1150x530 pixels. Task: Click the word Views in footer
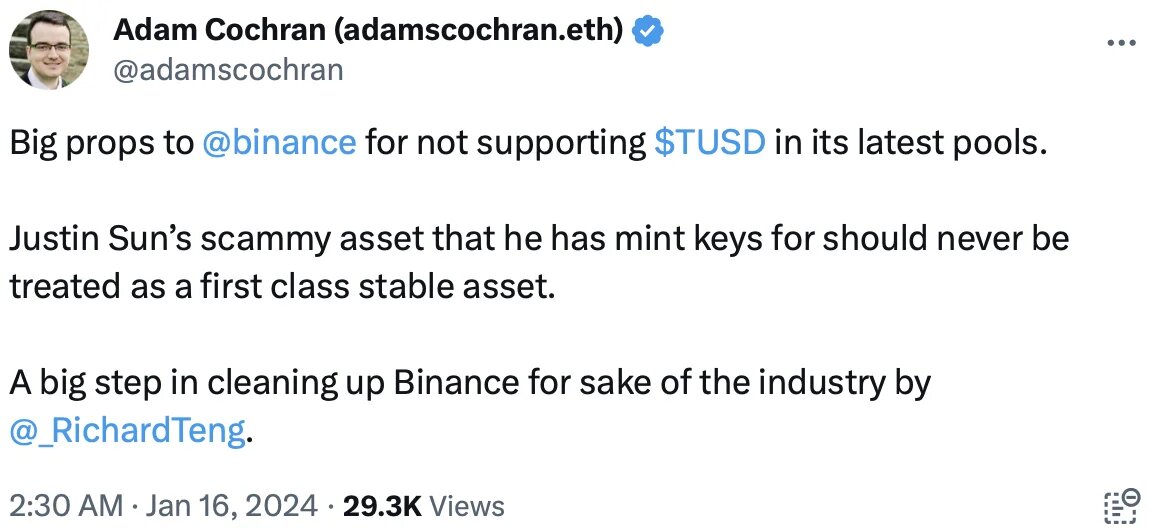tap(466, 506)
